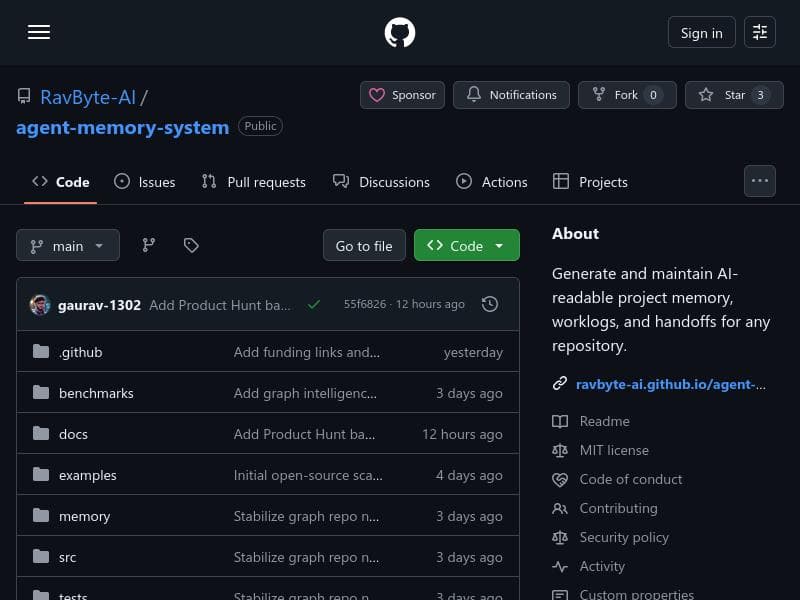
Task: View tags via the tag icon
Action: [191, 245]
